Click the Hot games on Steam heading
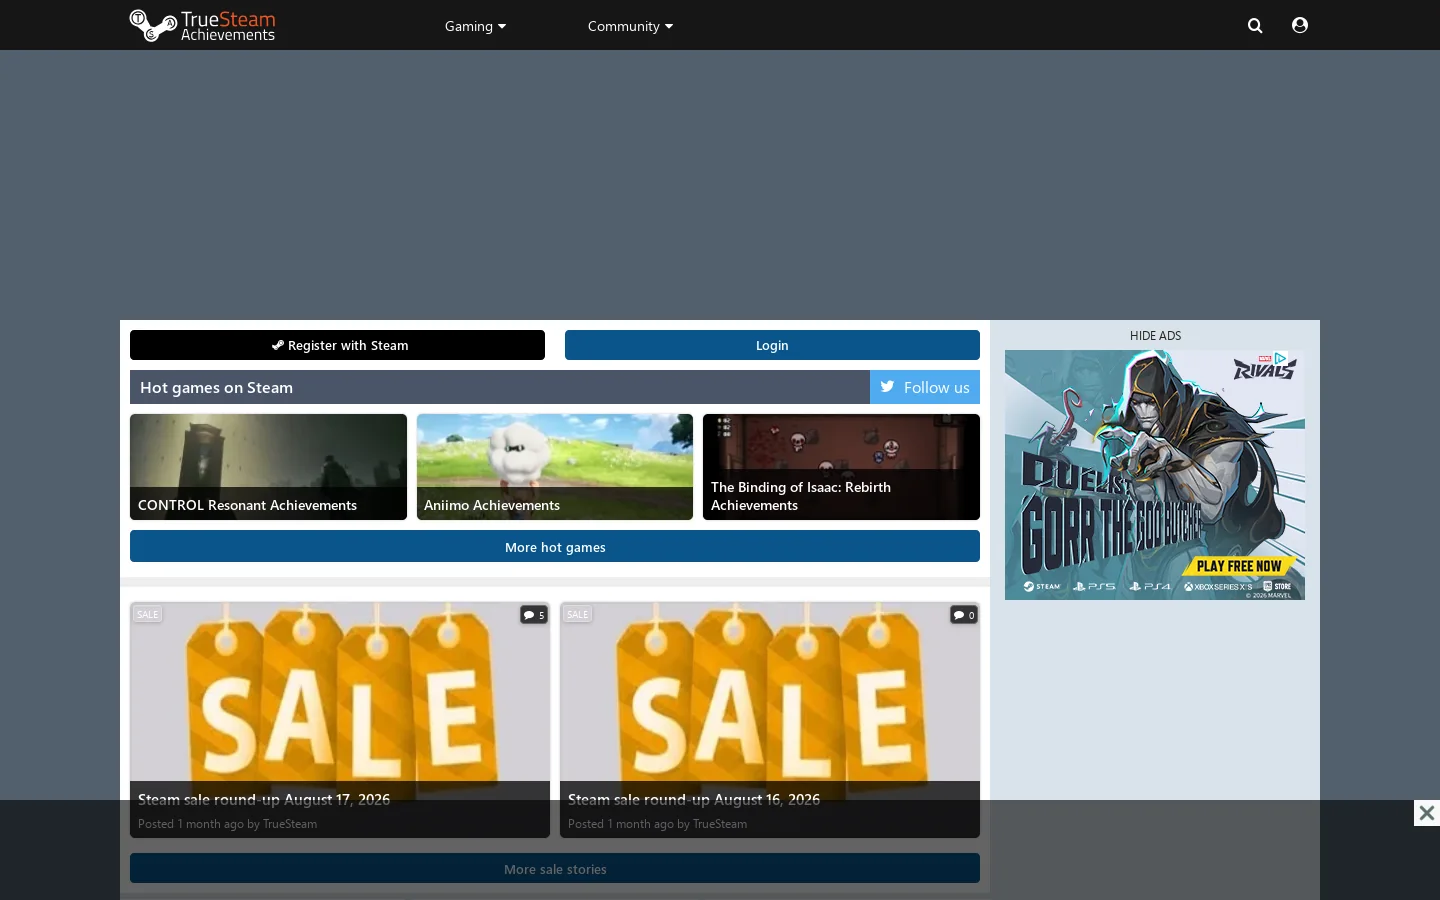 tap(216, 387)
